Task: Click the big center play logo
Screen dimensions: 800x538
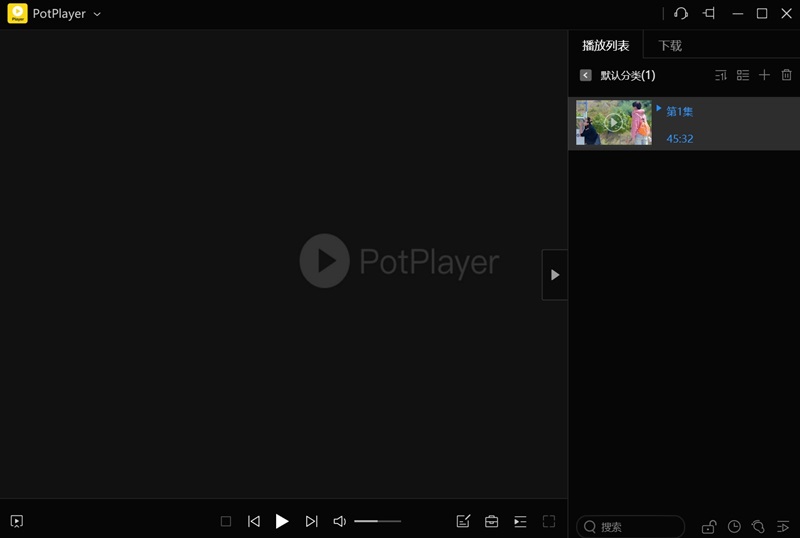Action: tap(324, 261)
